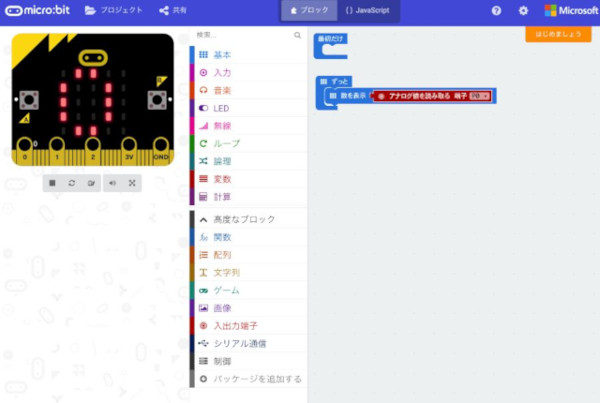Click the 共有 share button

click(173, 10)
